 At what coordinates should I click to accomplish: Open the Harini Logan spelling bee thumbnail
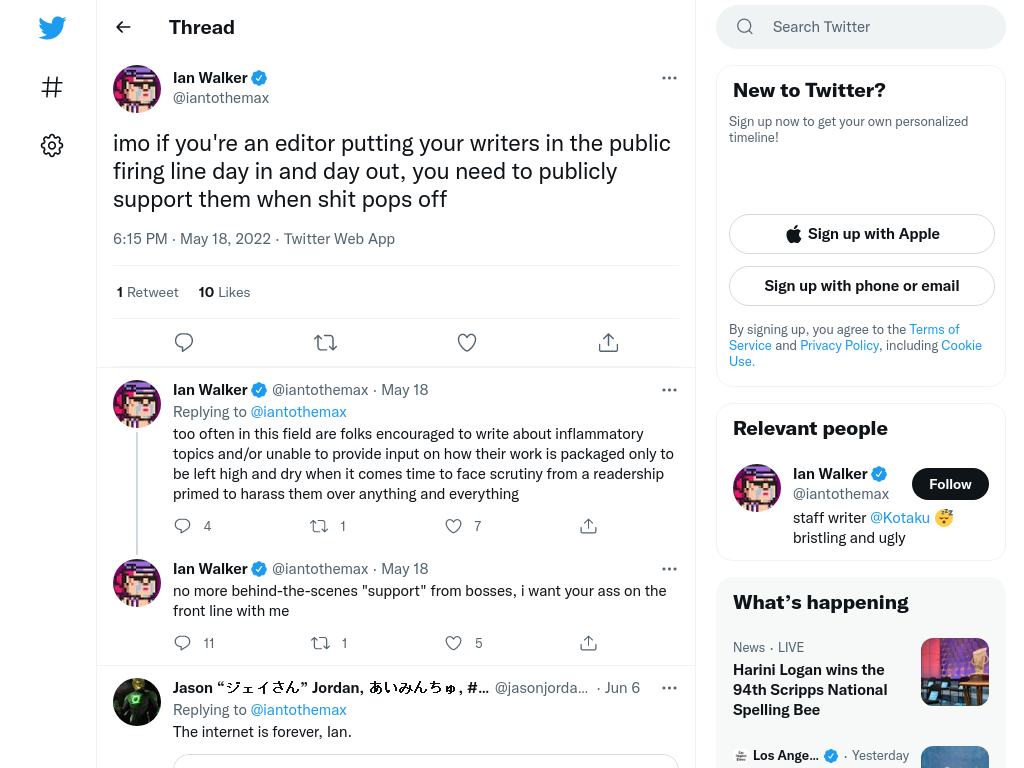954,672
